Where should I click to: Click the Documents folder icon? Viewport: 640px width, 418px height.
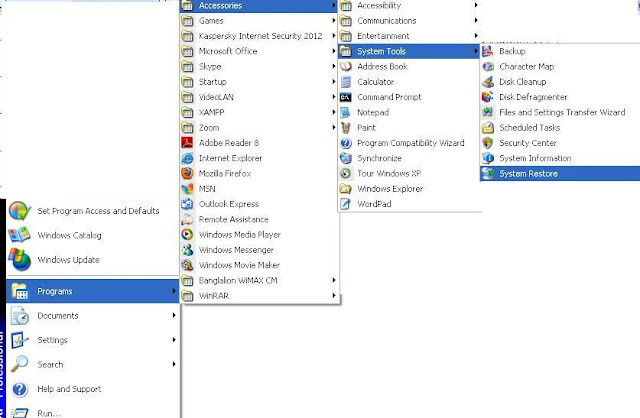(x=19, y=316)
